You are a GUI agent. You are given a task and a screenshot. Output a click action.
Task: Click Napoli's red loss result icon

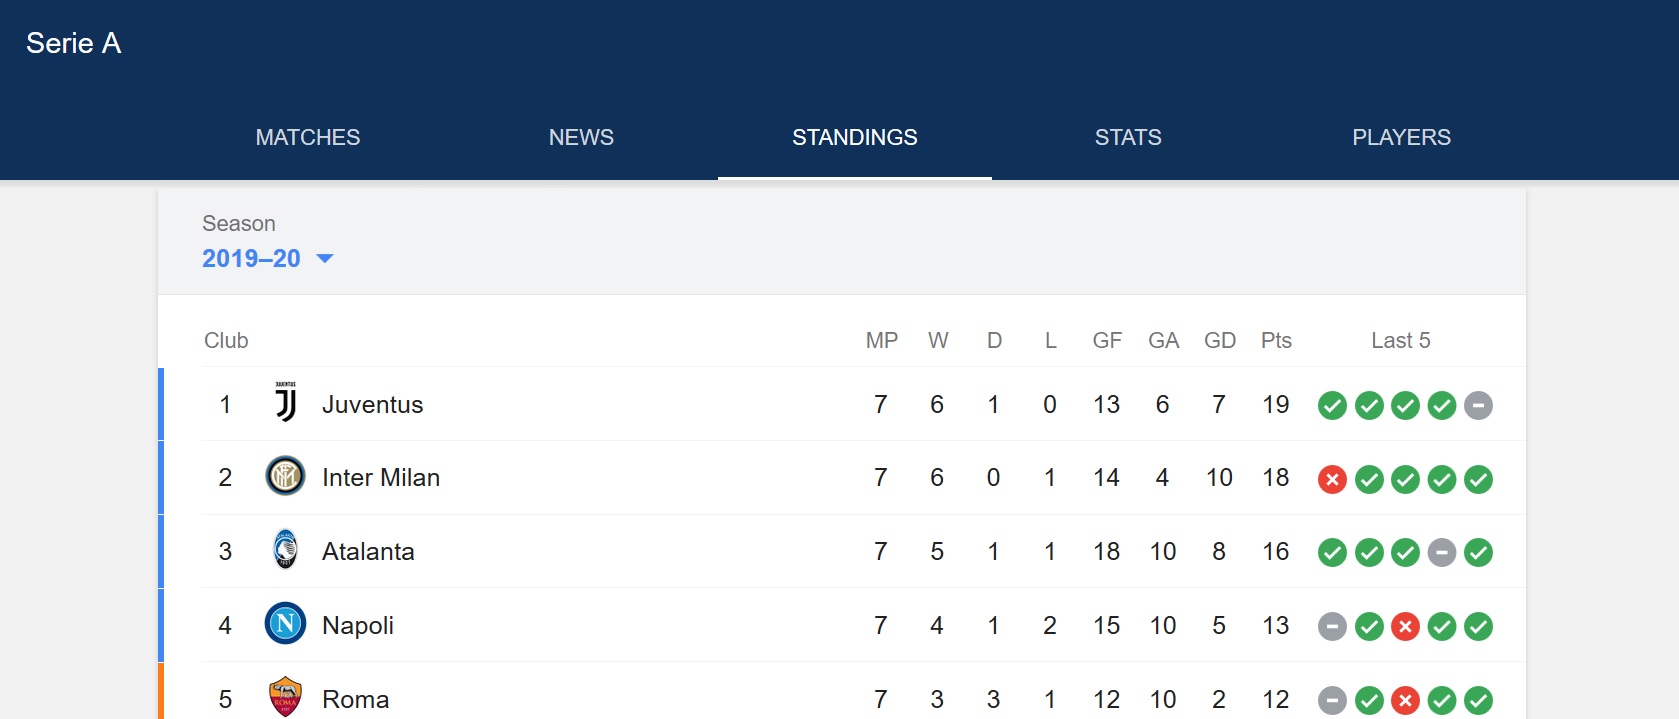click(x=1405, y=627)
